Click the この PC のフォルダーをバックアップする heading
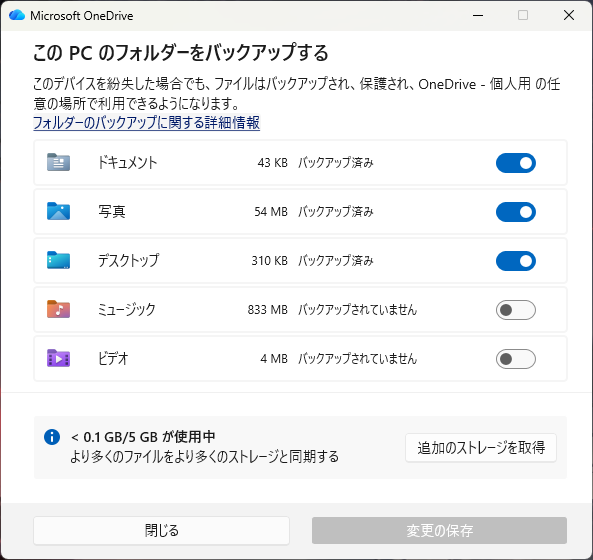This screenshot has height=560, width=593. pyautogui.click(x=181, y=53)
